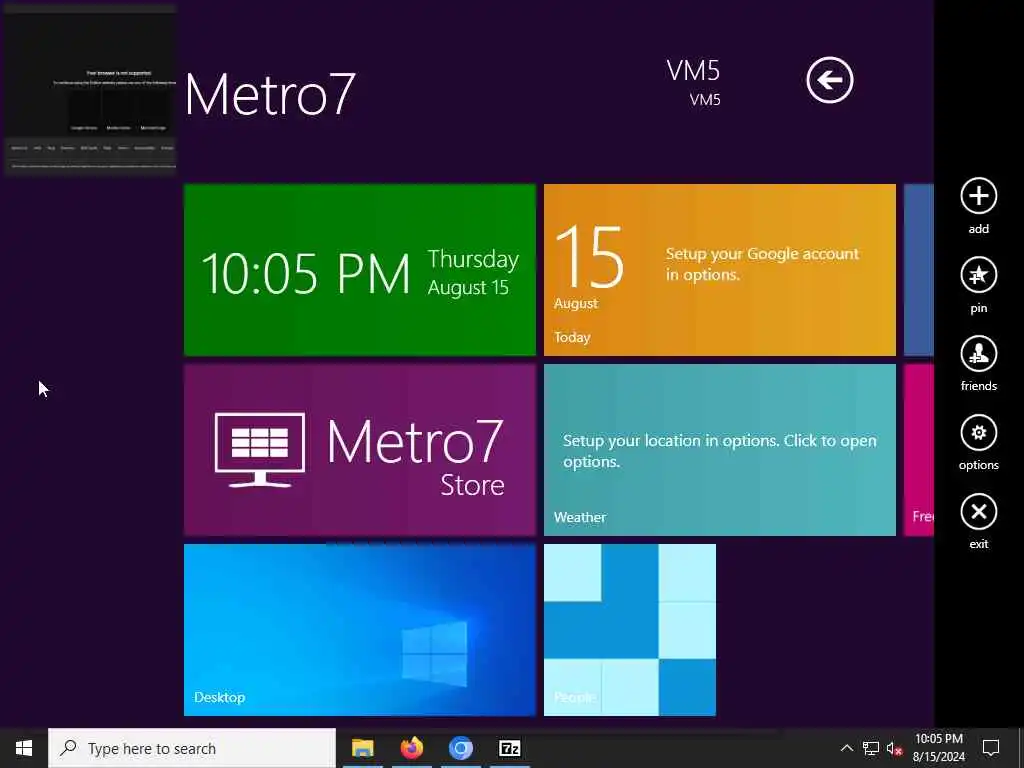1024x768 pixels.
Task: Click the VM5 user name
Action: [693, 71]
